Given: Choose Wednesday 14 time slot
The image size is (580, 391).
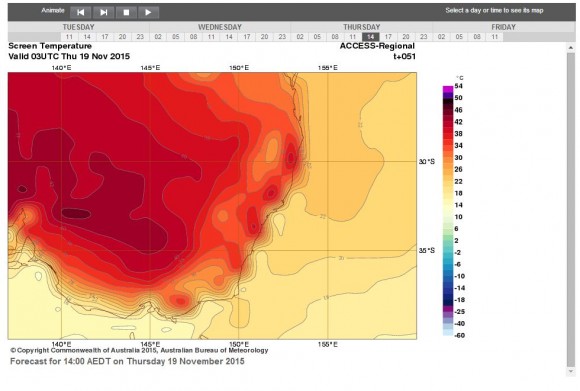Looking at the screenshot, I should [229, 37].
